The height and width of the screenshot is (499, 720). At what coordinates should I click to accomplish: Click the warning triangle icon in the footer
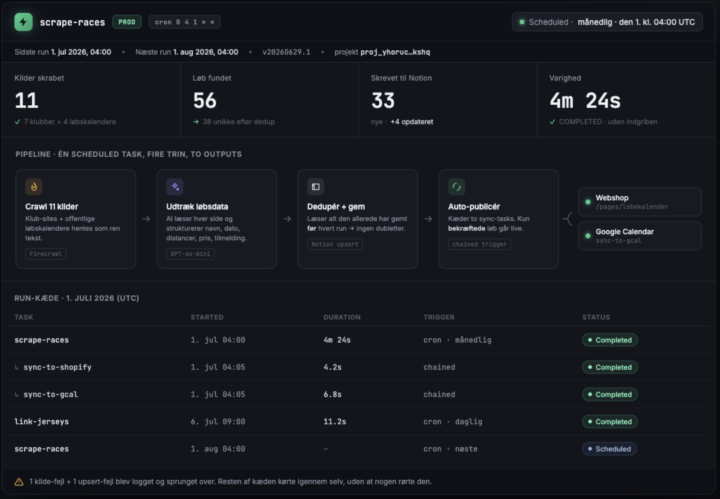19,482
